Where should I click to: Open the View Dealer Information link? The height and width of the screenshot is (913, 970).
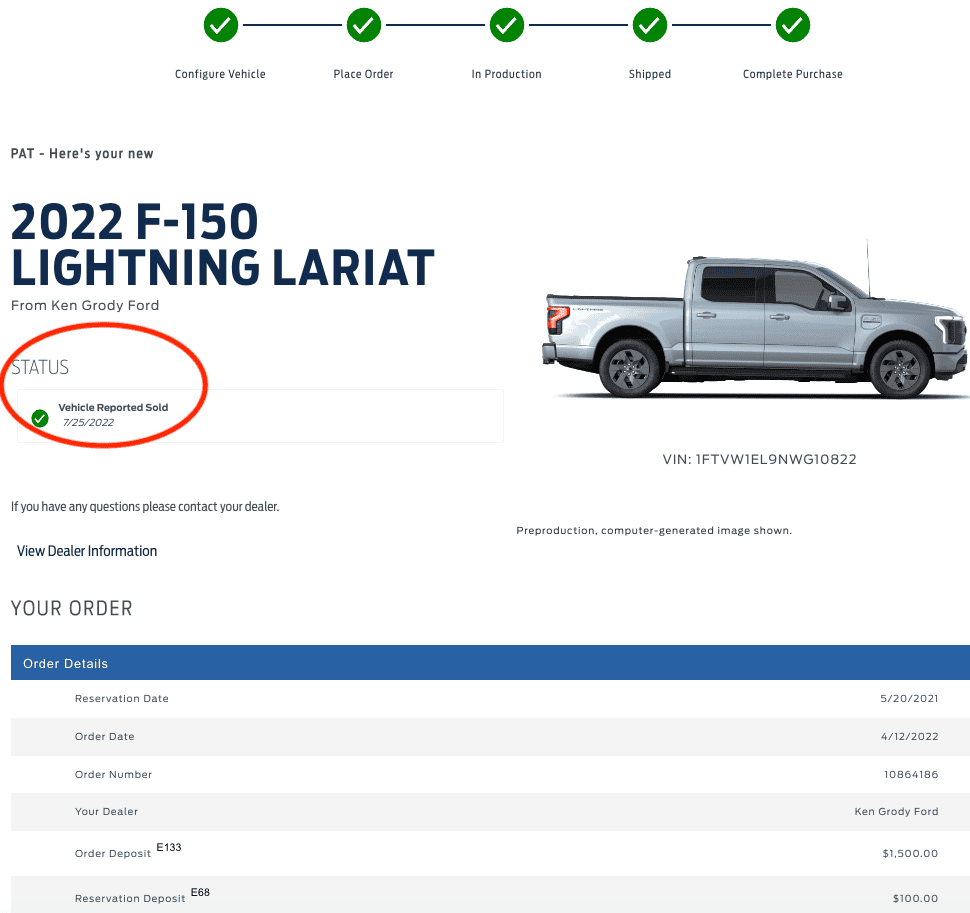tap(87, 551)
